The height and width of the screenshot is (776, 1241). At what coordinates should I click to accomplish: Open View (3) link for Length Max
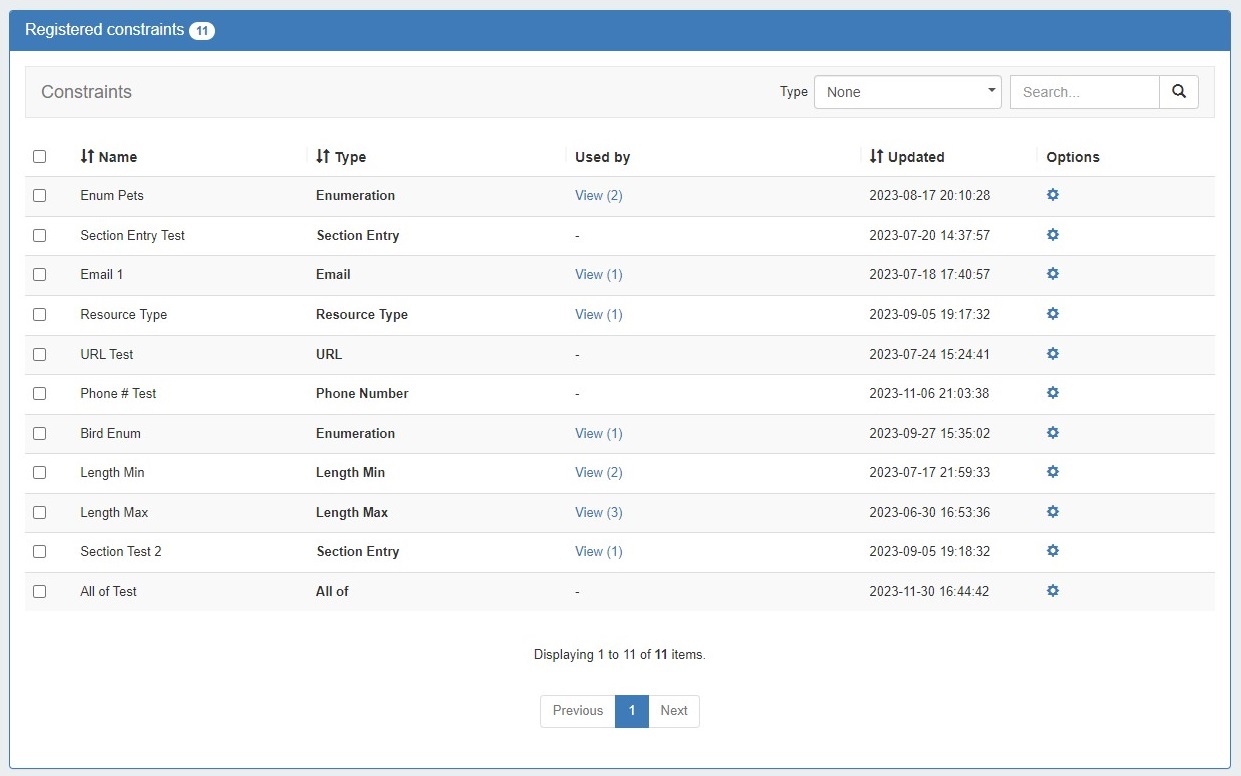point(598,512)
